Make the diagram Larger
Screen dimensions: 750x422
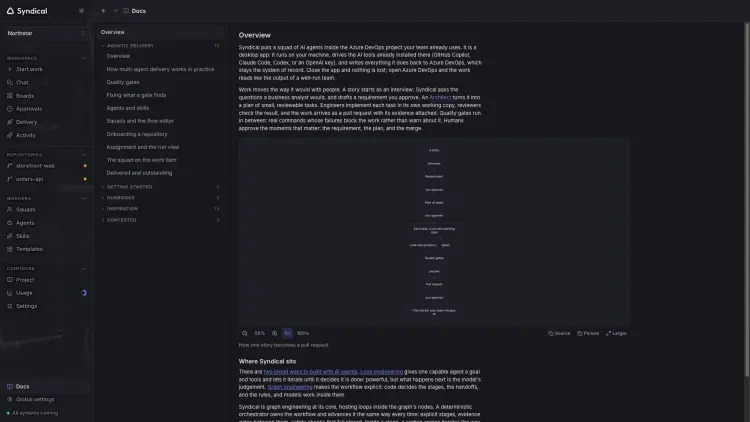(x=616, y=333)
